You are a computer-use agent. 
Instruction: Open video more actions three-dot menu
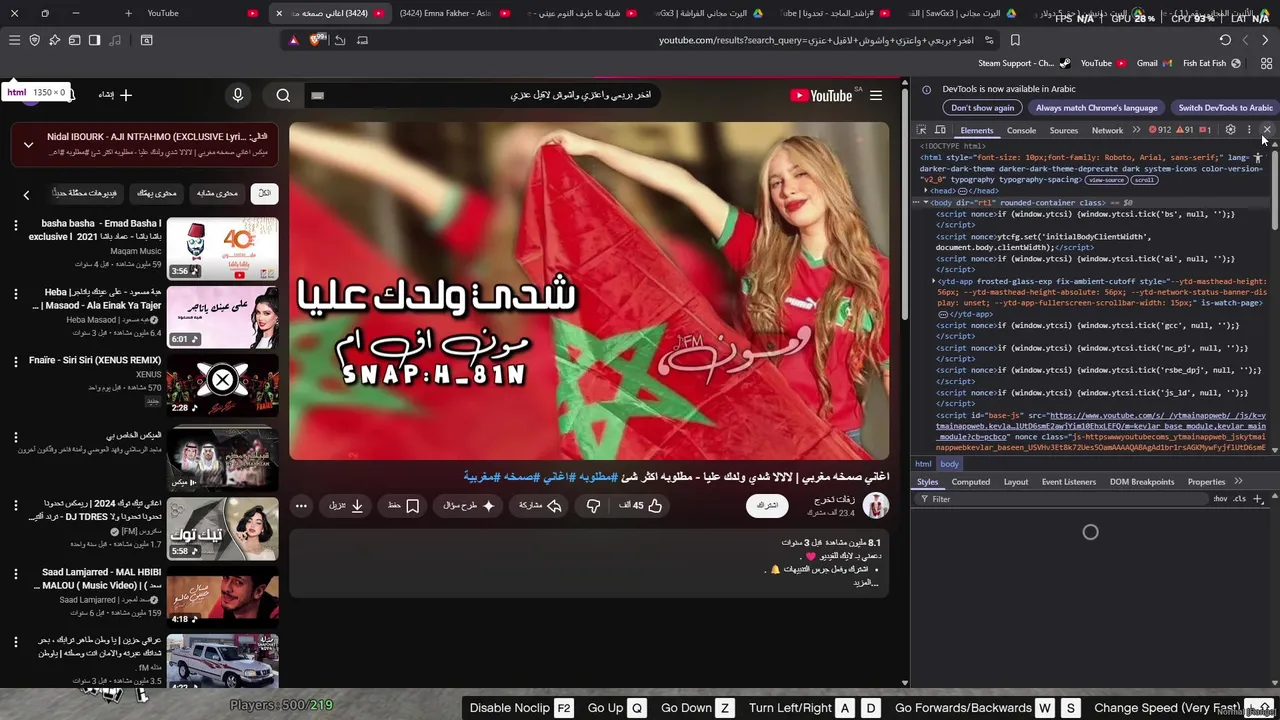(301, 506)
